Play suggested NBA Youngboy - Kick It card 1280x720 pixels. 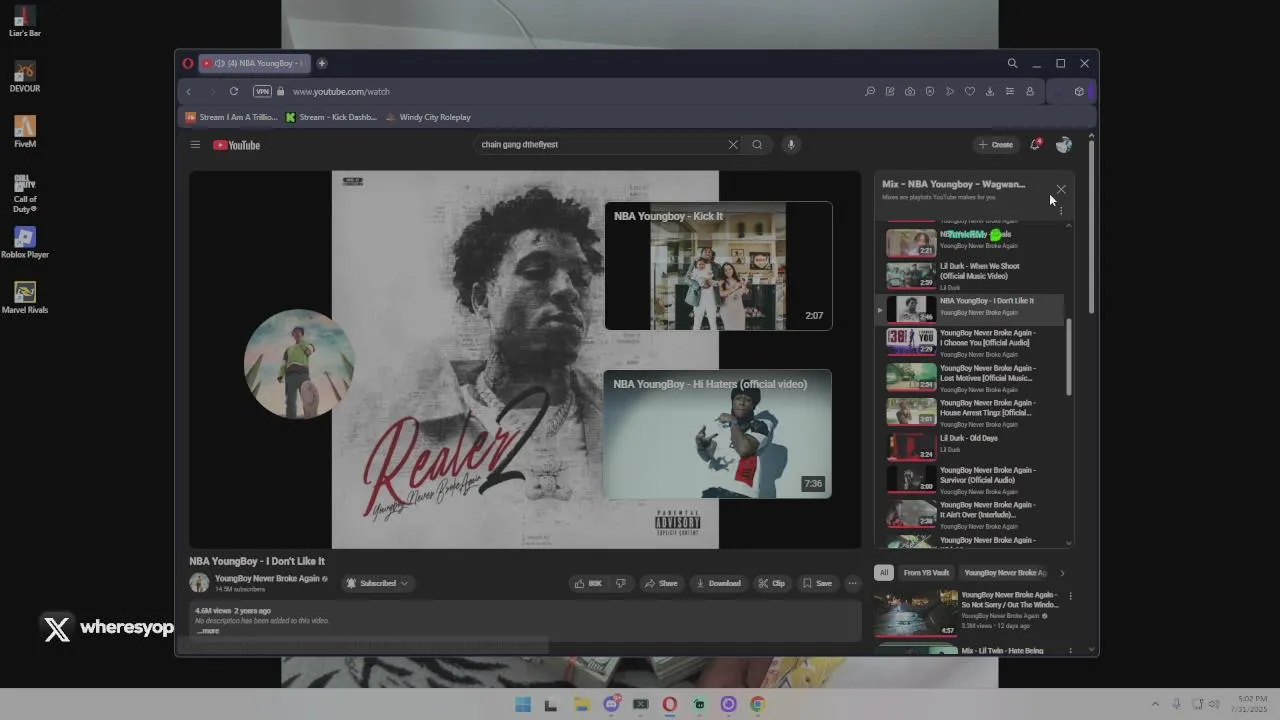pos(718,266)
